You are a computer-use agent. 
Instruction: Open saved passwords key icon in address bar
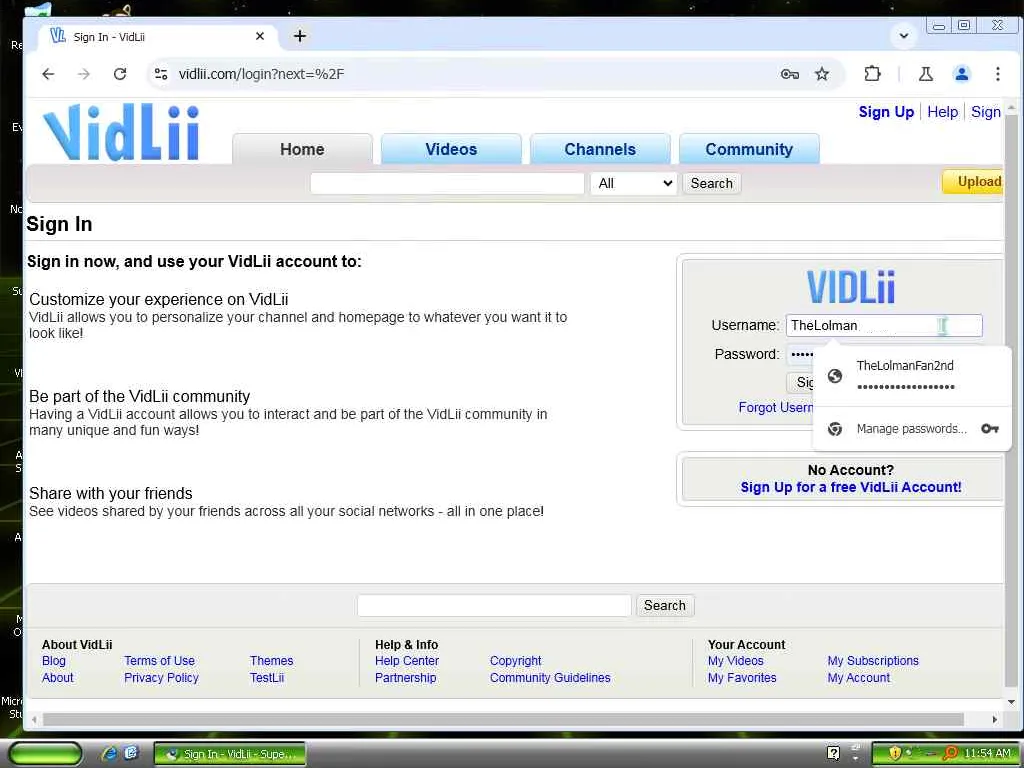[790, 74]
